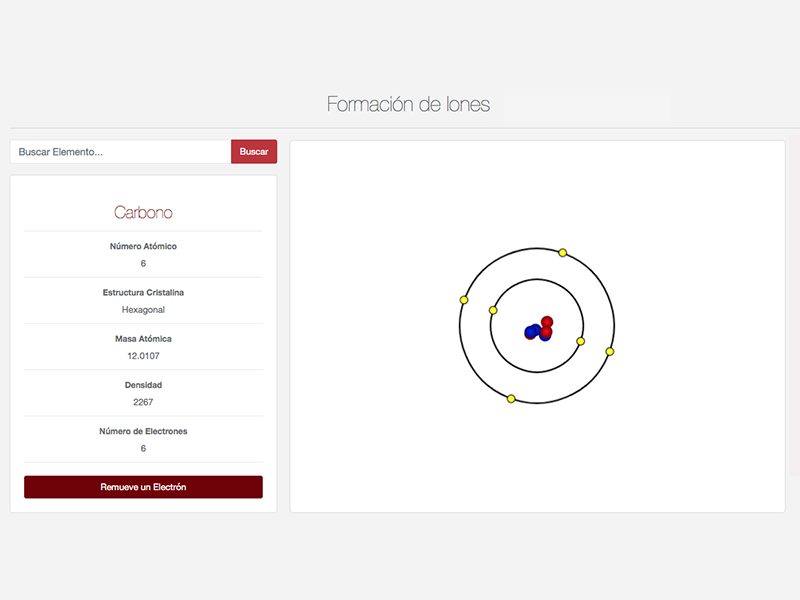Viewport: 800px width, 600px height.
Task: Click the Remueve un Electrón button
Action: click(142, 487)
